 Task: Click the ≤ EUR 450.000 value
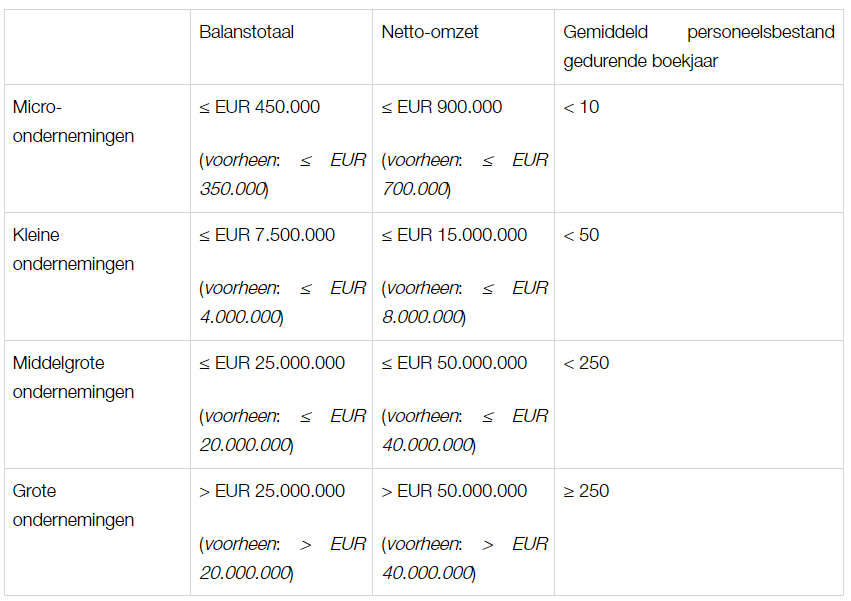(x=260, y=107)
